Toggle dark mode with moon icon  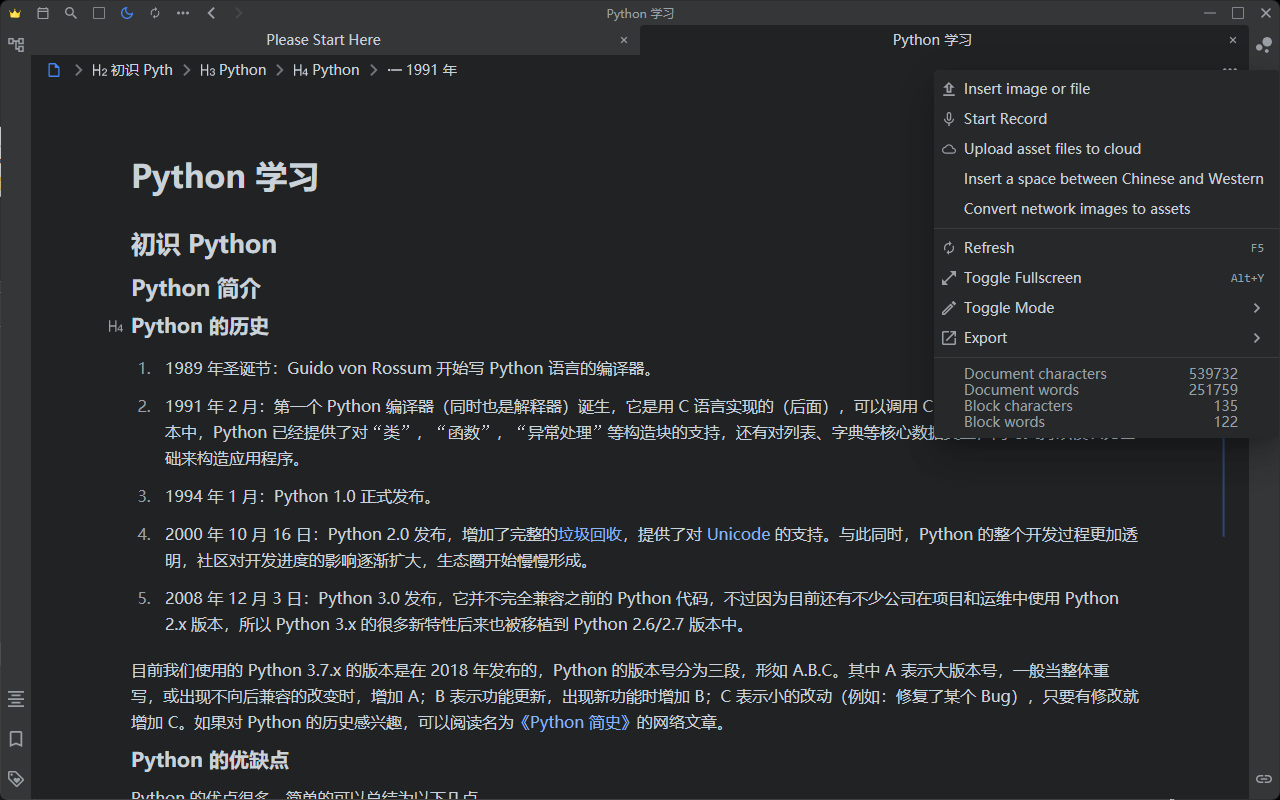[x=126, y=13]
